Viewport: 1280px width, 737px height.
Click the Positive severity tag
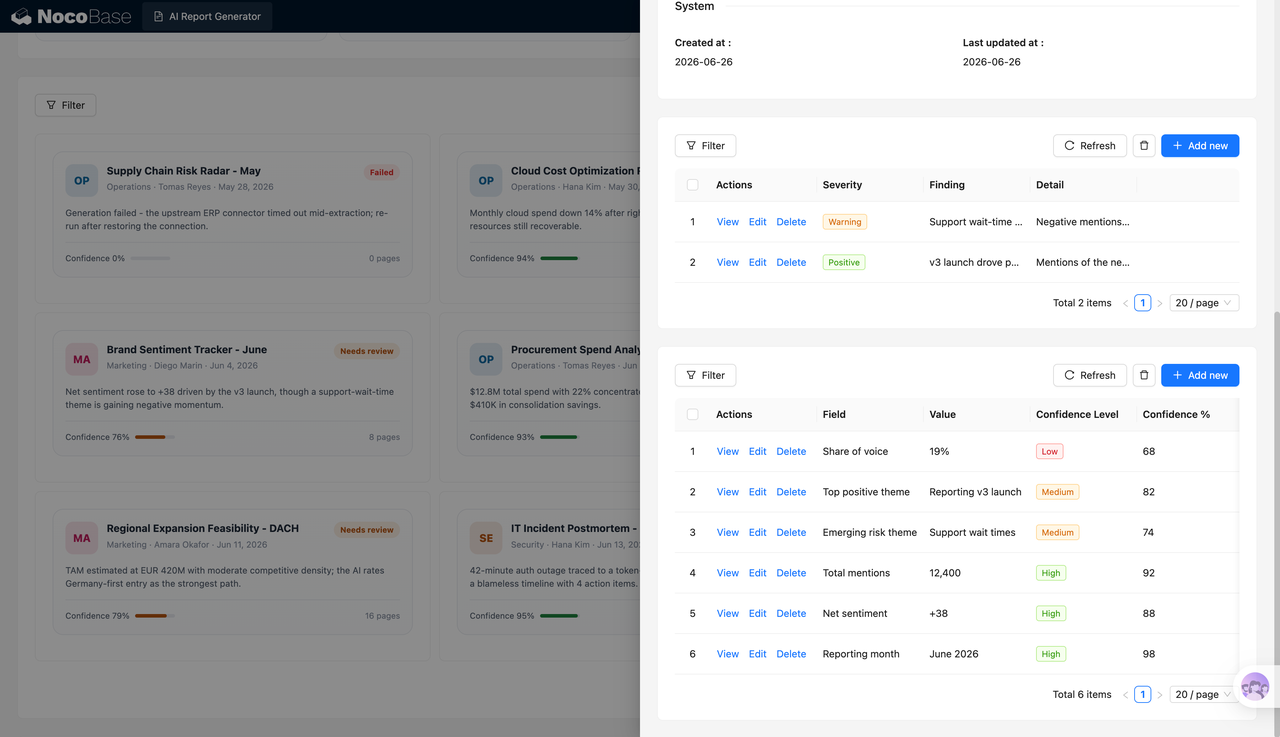[x=843, y=262]
